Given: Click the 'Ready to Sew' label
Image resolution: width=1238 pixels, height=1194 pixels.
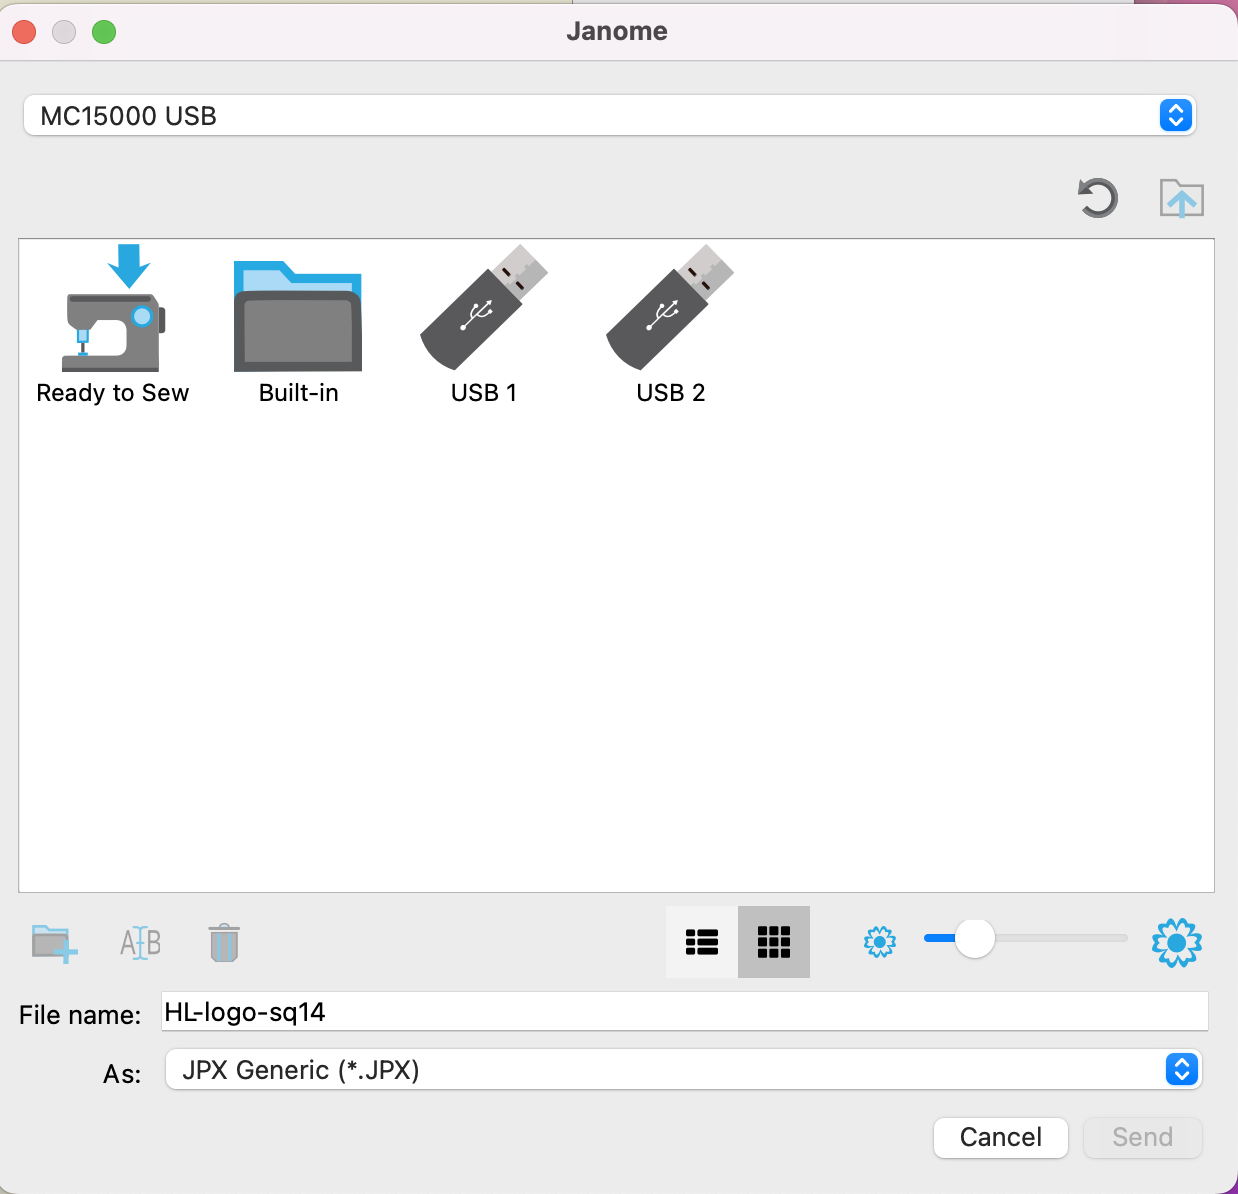Looking at the screenshot, I should coord(113,393).
